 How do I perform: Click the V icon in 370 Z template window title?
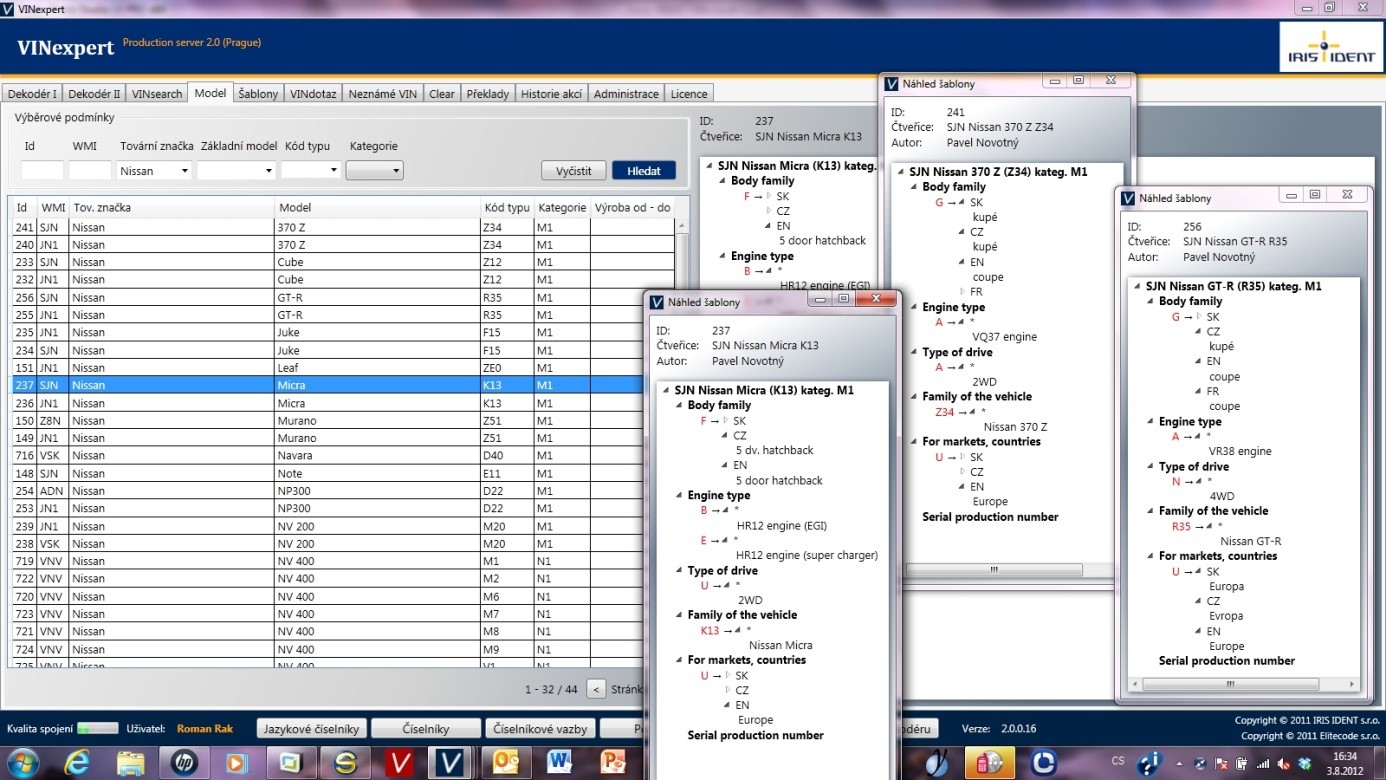pyautogui.click(x=892, y=84)
